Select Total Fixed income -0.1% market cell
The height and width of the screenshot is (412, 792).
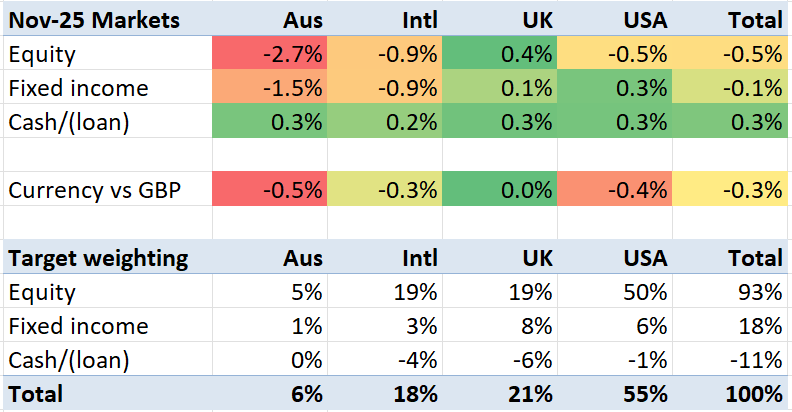pyautogui.click(x=731, y=88)
